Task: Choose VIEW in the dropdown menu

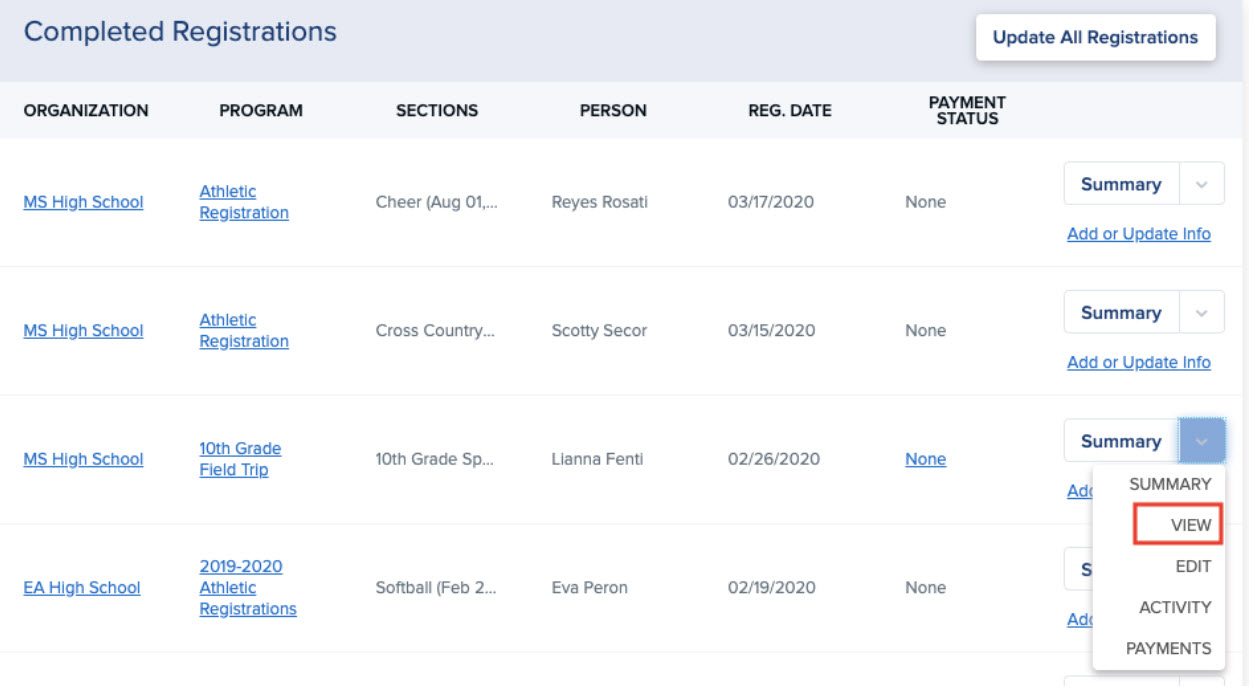Action: (1190, 525)
